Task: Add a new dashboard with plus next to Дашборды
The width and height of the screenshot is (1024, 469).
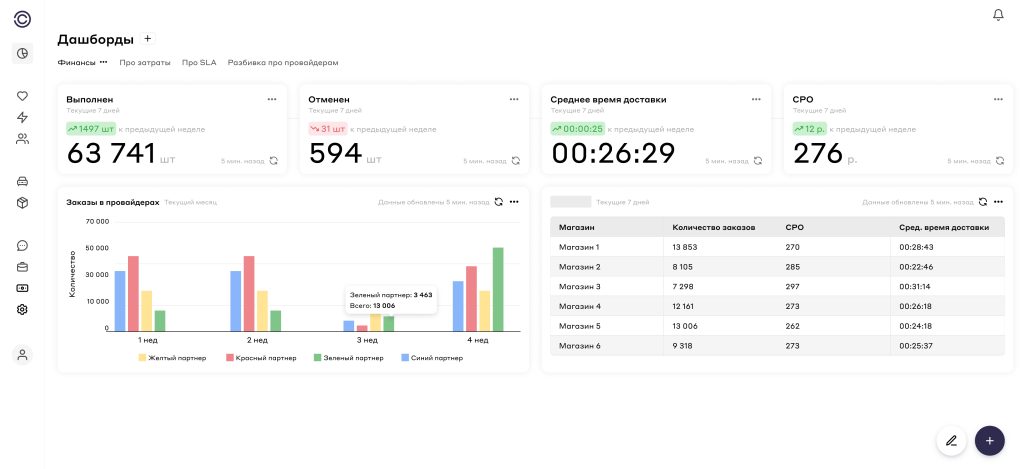Action: [x=148, y=39]
